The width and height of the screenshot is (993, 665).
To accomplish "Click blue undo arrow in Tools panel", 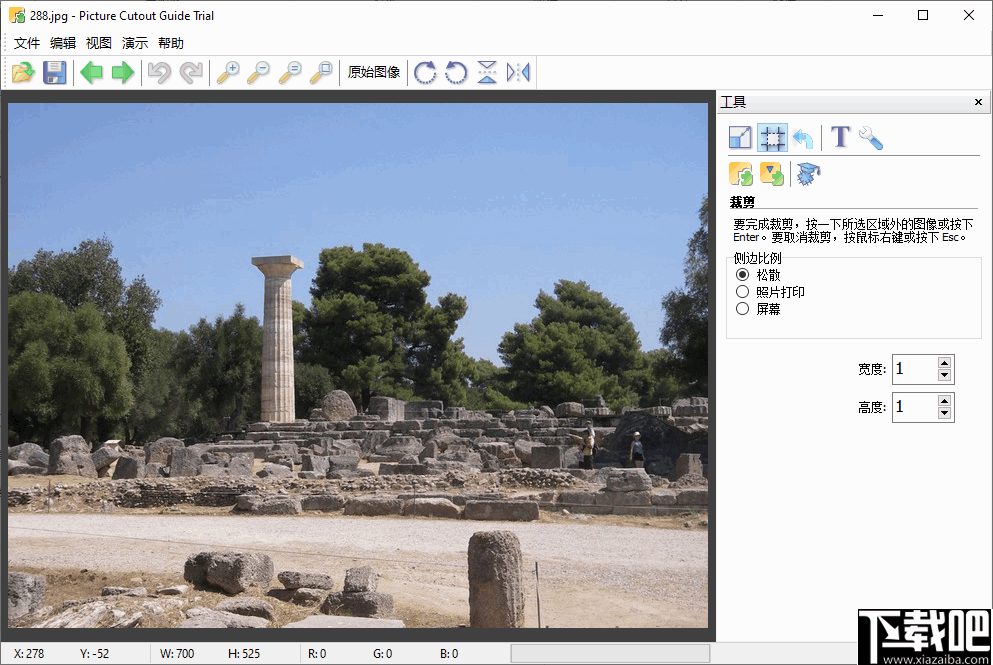I will 803,137.
